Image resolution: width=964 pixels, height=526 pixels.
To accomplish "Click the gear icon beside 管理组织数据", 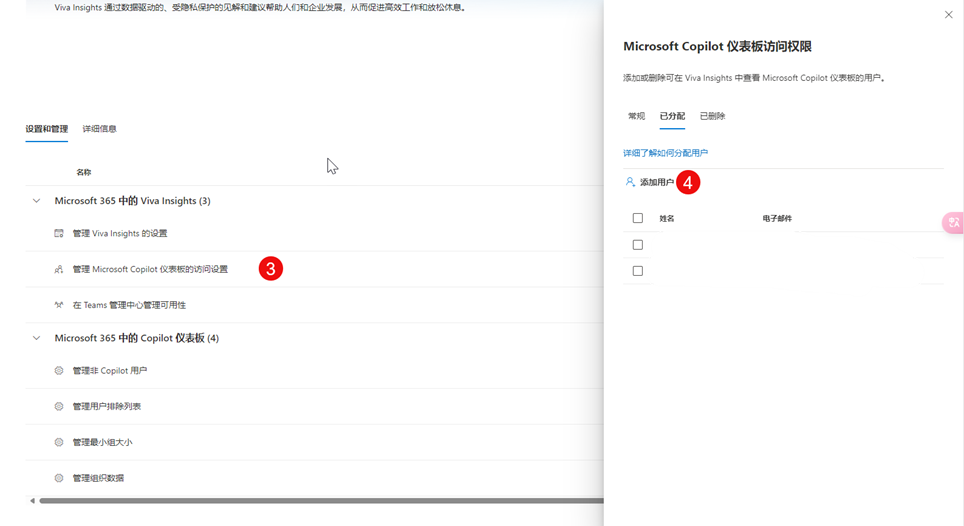I will [x=59, y=477].
